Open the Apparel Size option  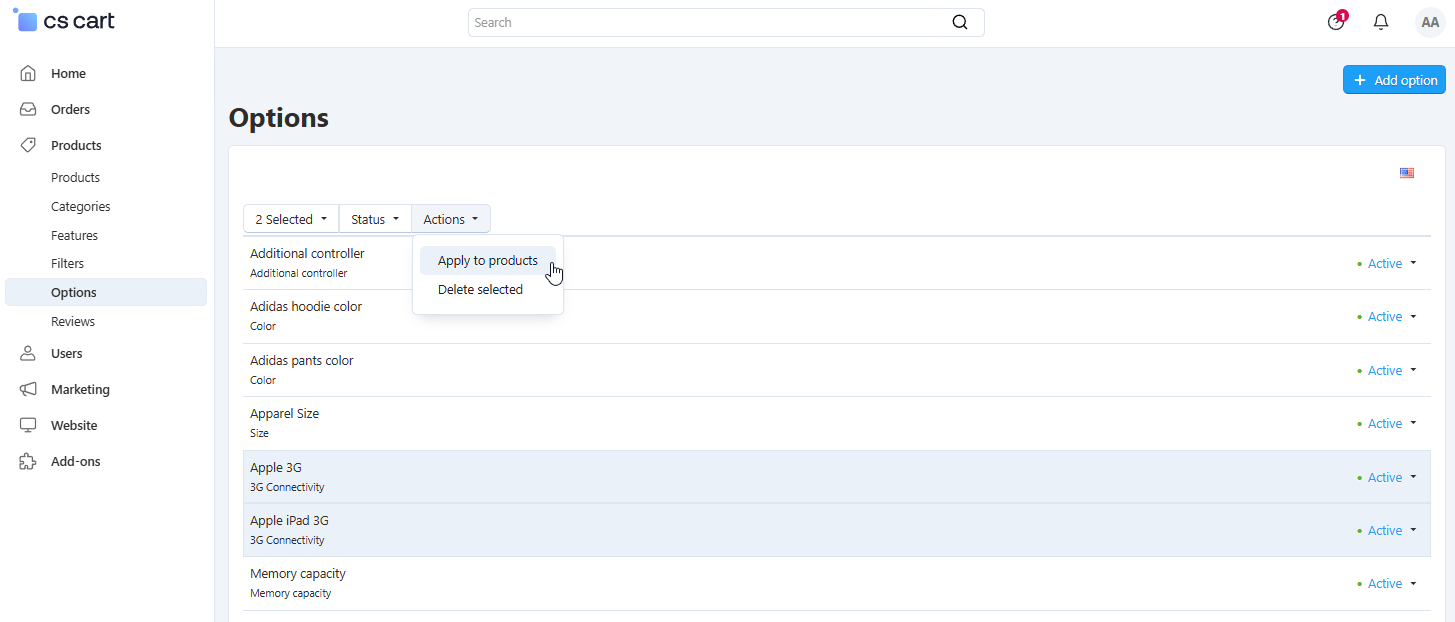tap(285, 413)
